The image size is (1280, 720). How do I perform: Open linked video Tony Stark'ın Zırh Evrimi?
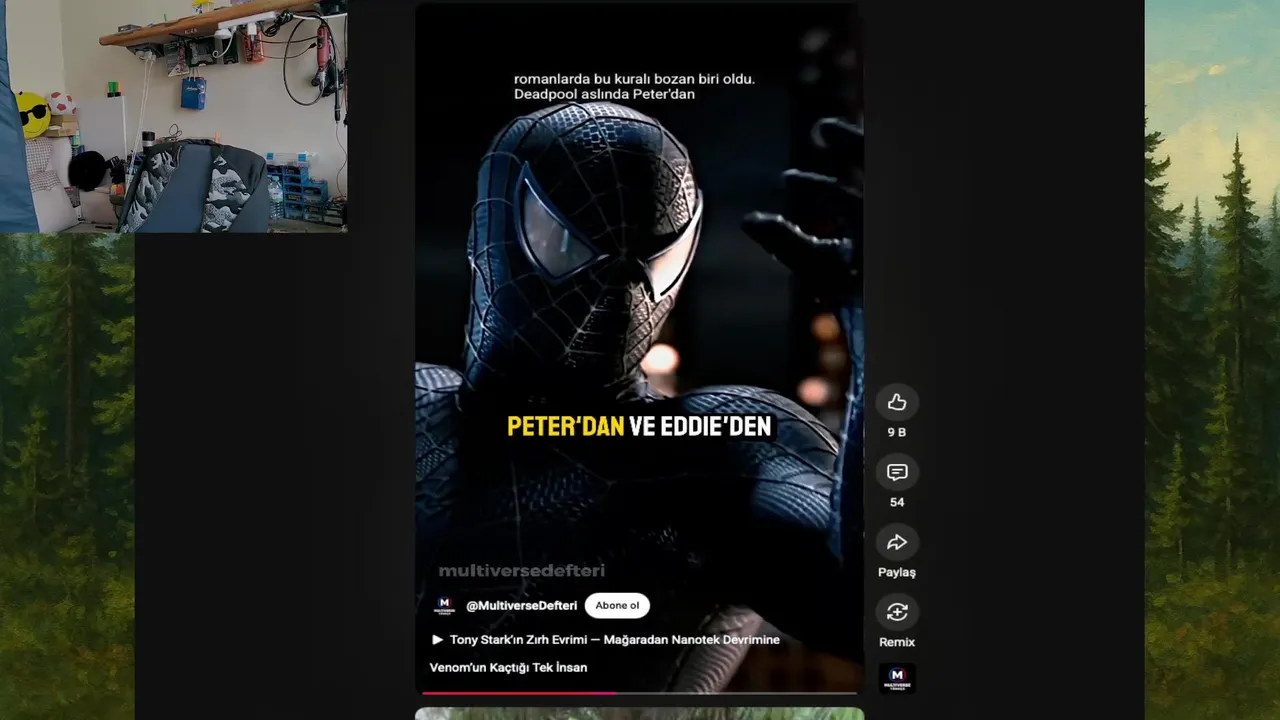tap(614, 639)
